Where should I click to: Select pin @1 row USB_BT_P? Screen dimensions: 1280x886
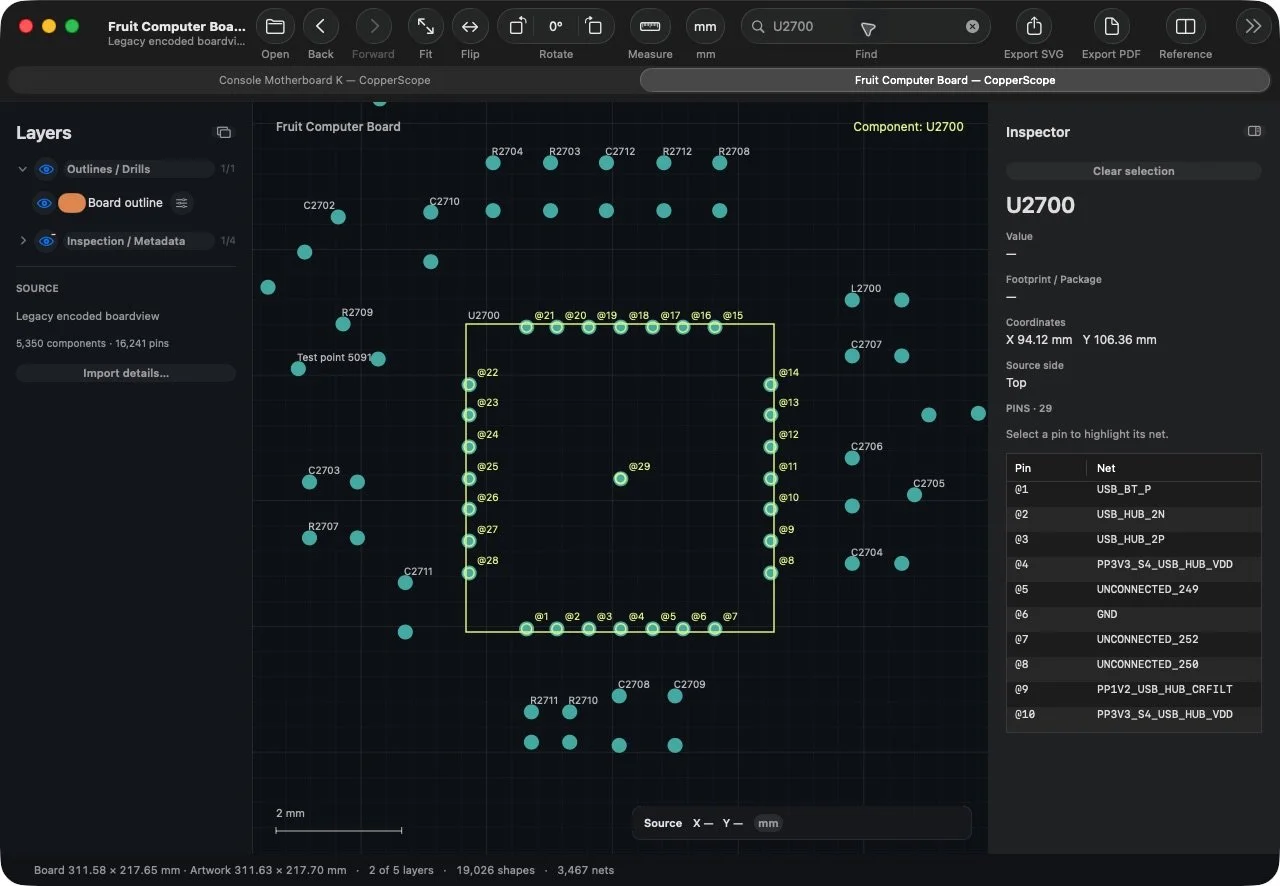[x=1133, y=490]
